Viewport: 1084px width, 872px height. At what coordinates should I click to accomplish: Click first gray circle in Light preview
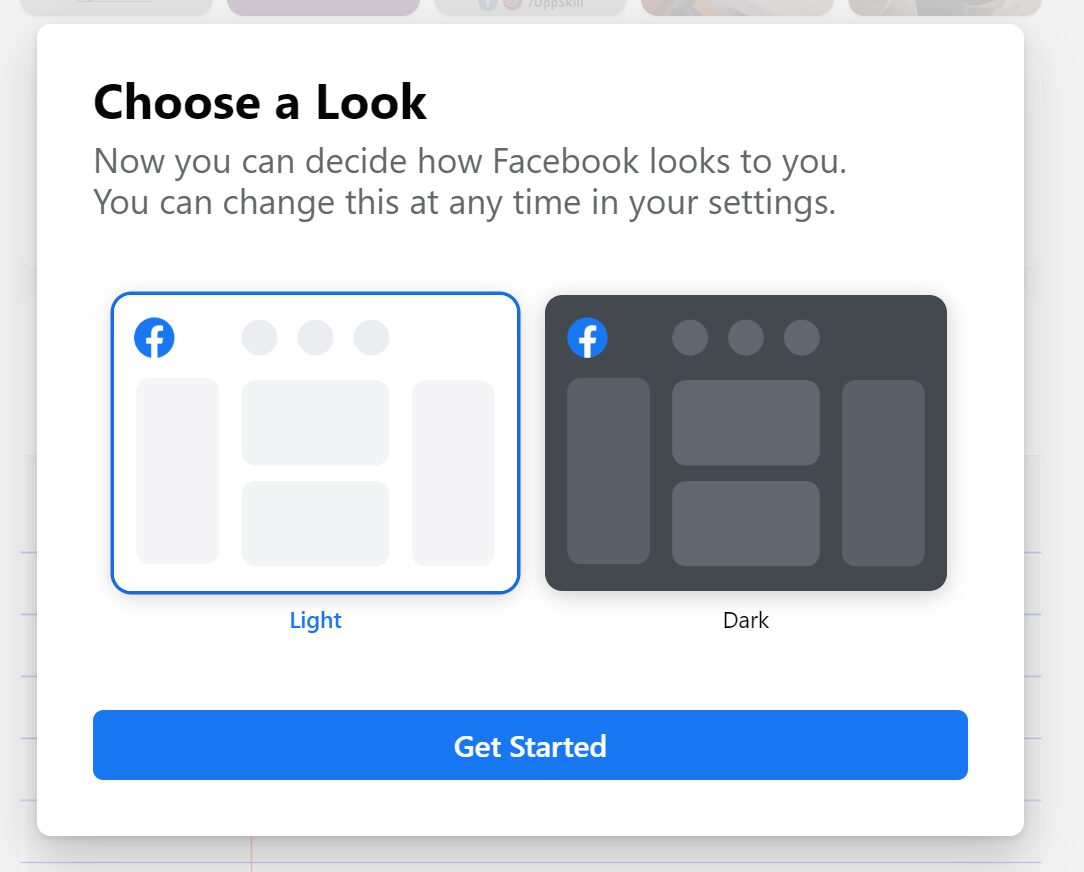point(259,337)
